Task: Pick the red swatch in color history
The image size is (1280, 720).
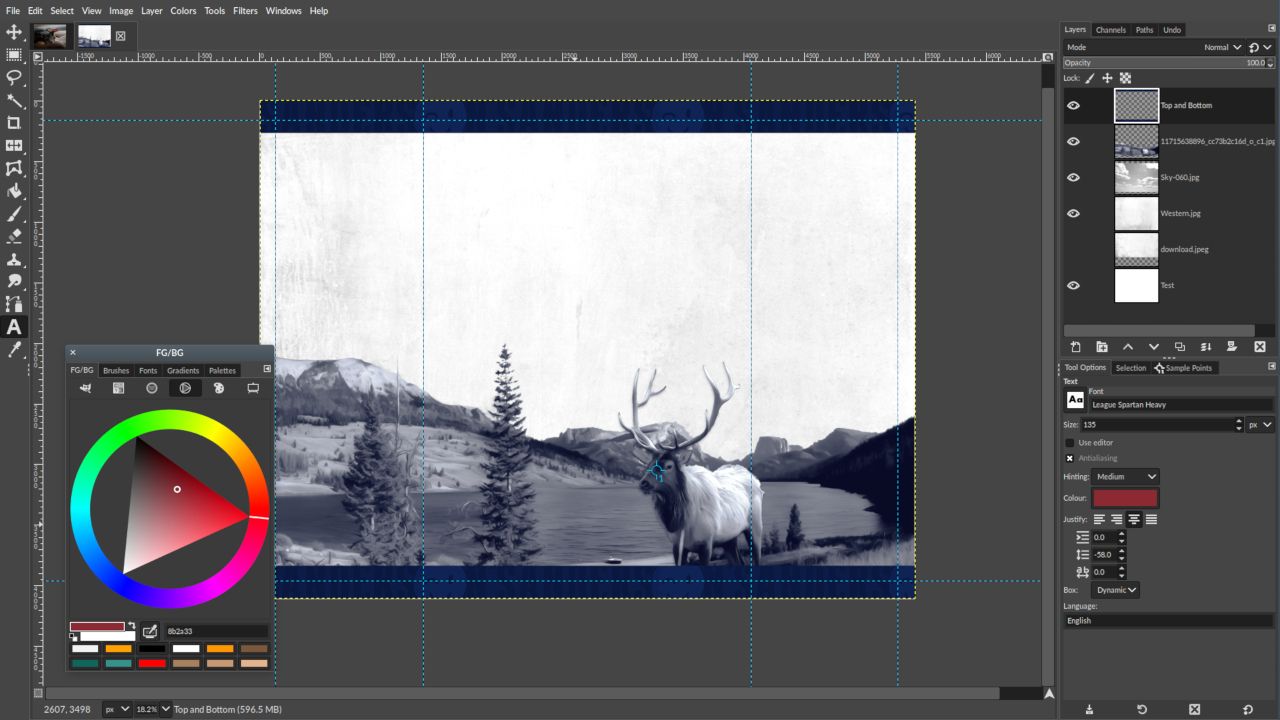Action: pyautogui.click(x=152, y=663)
